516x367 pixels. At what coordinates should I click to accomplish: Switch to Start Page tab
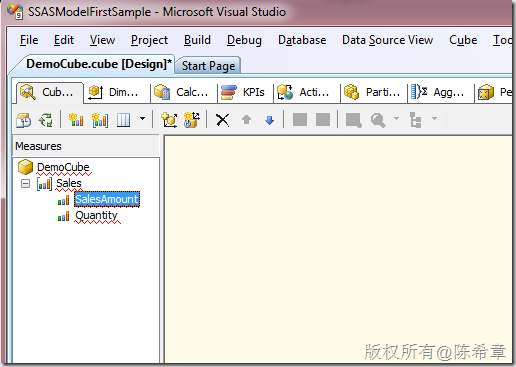tap(208, 66)
